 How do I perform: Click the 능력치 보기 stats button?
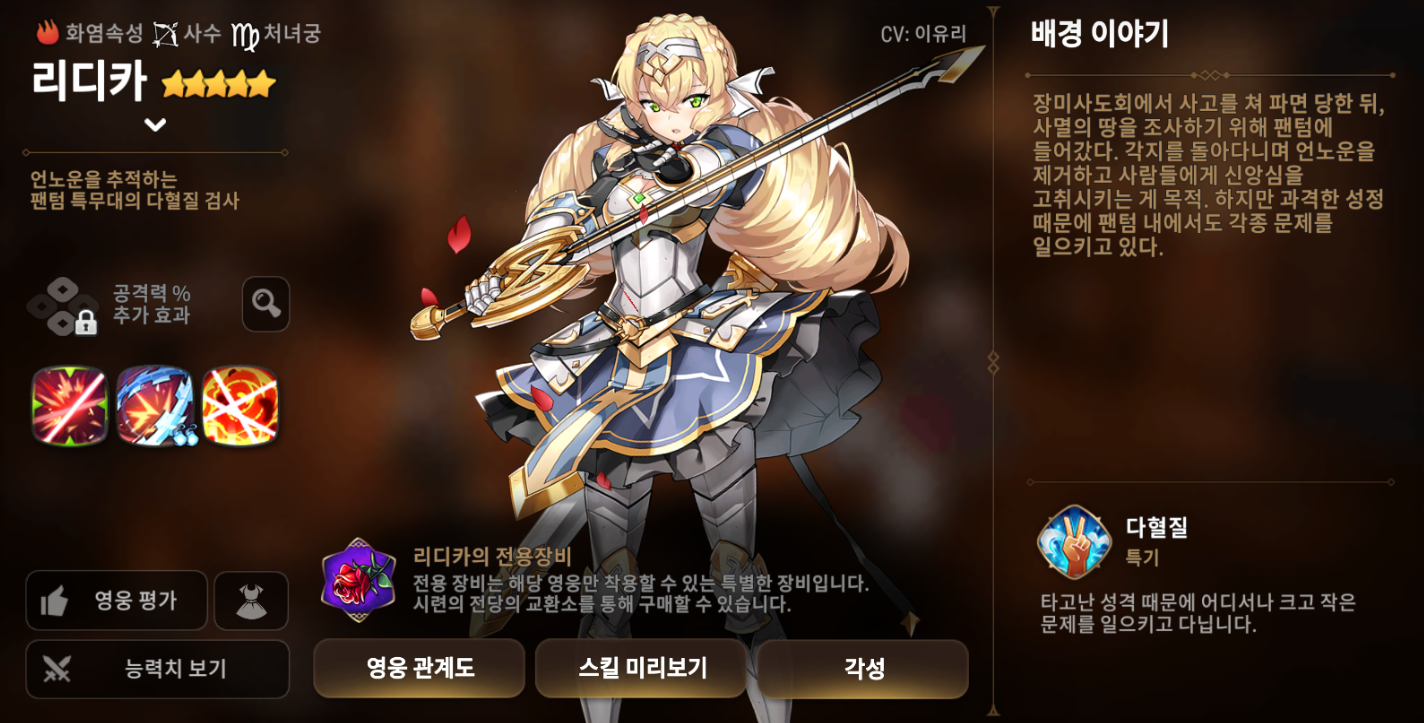[x=157, y=669]
